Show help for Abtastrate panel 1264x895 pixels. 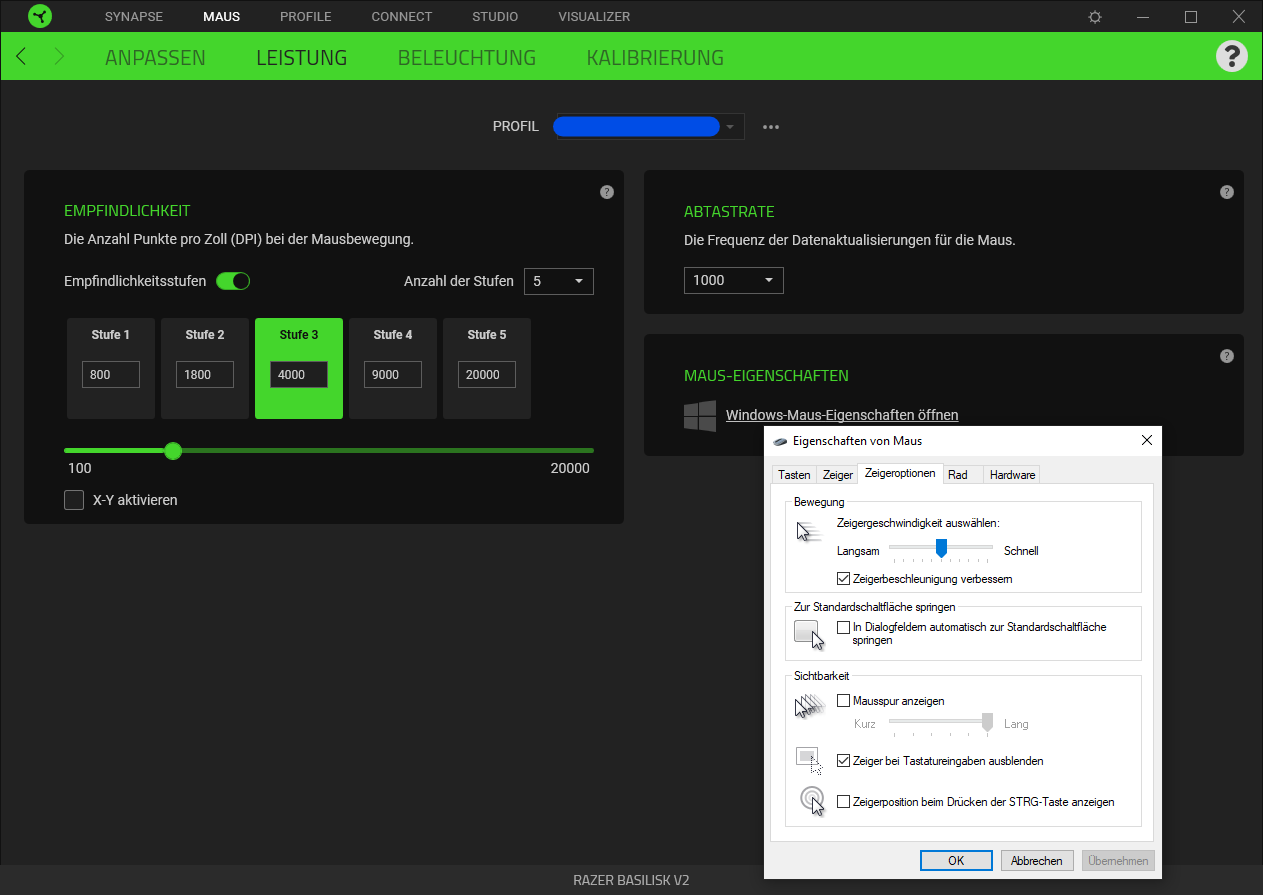(1227, 192)
